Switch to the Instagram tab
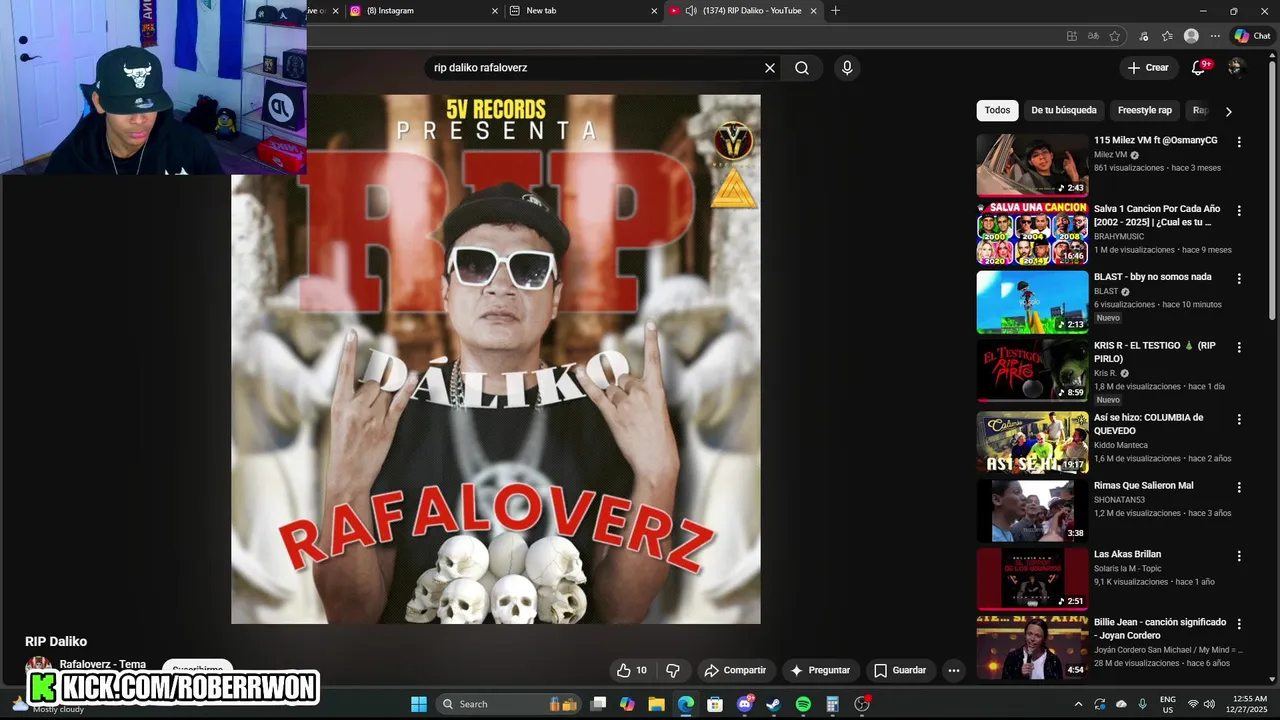 (424, 11)
